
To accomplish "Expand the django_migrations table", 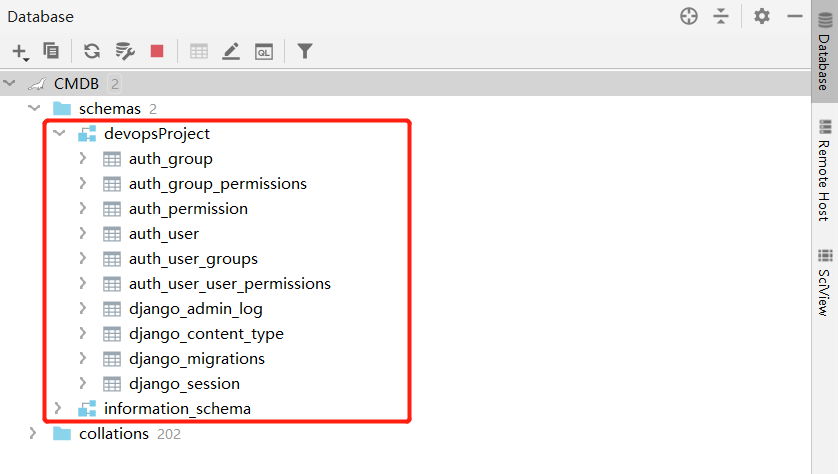I will pos(83,359).
